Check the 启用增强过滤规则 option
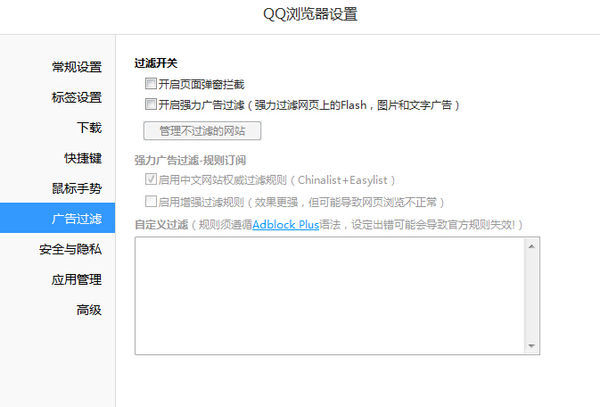The image size is (600, 407). point(150,201)
